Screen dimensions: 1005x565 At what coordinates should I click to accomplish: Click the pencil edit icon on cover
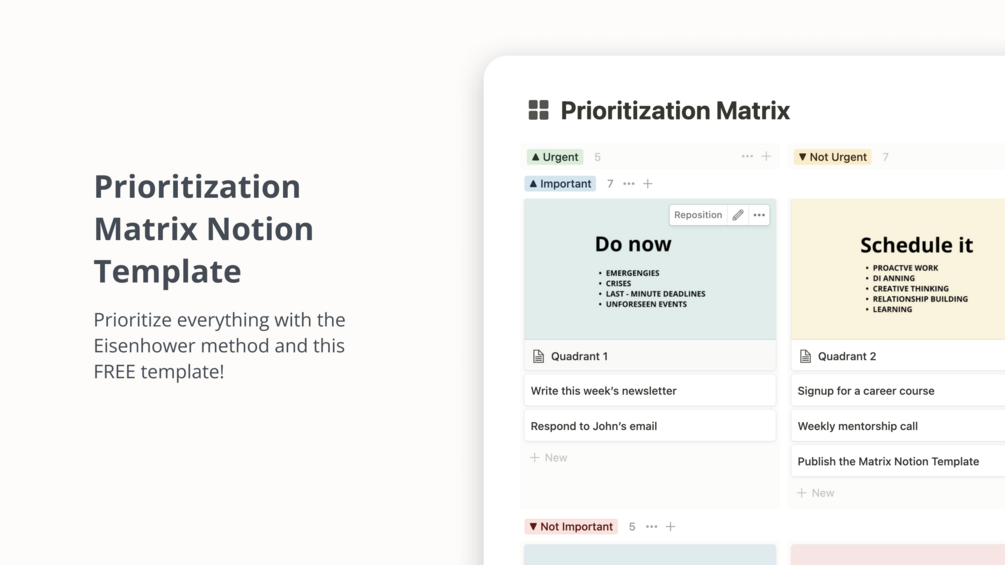738,215
